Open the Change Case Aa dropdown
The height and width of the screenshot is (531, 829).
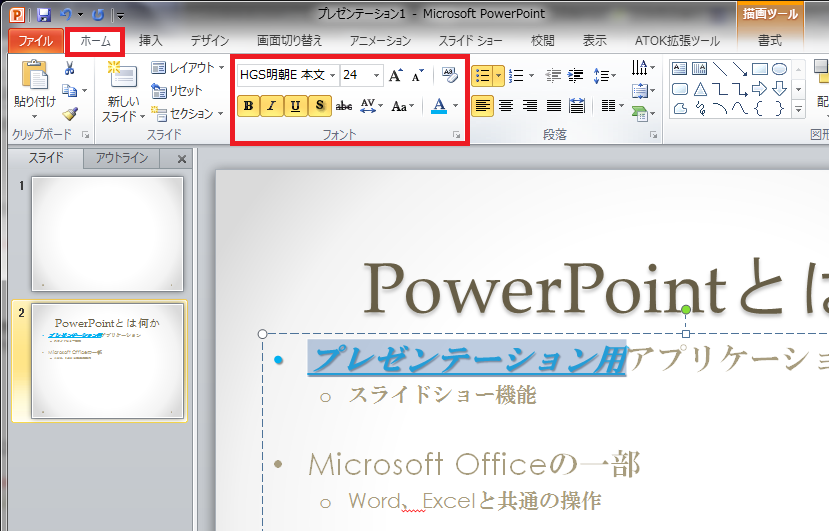pos(403,106)
